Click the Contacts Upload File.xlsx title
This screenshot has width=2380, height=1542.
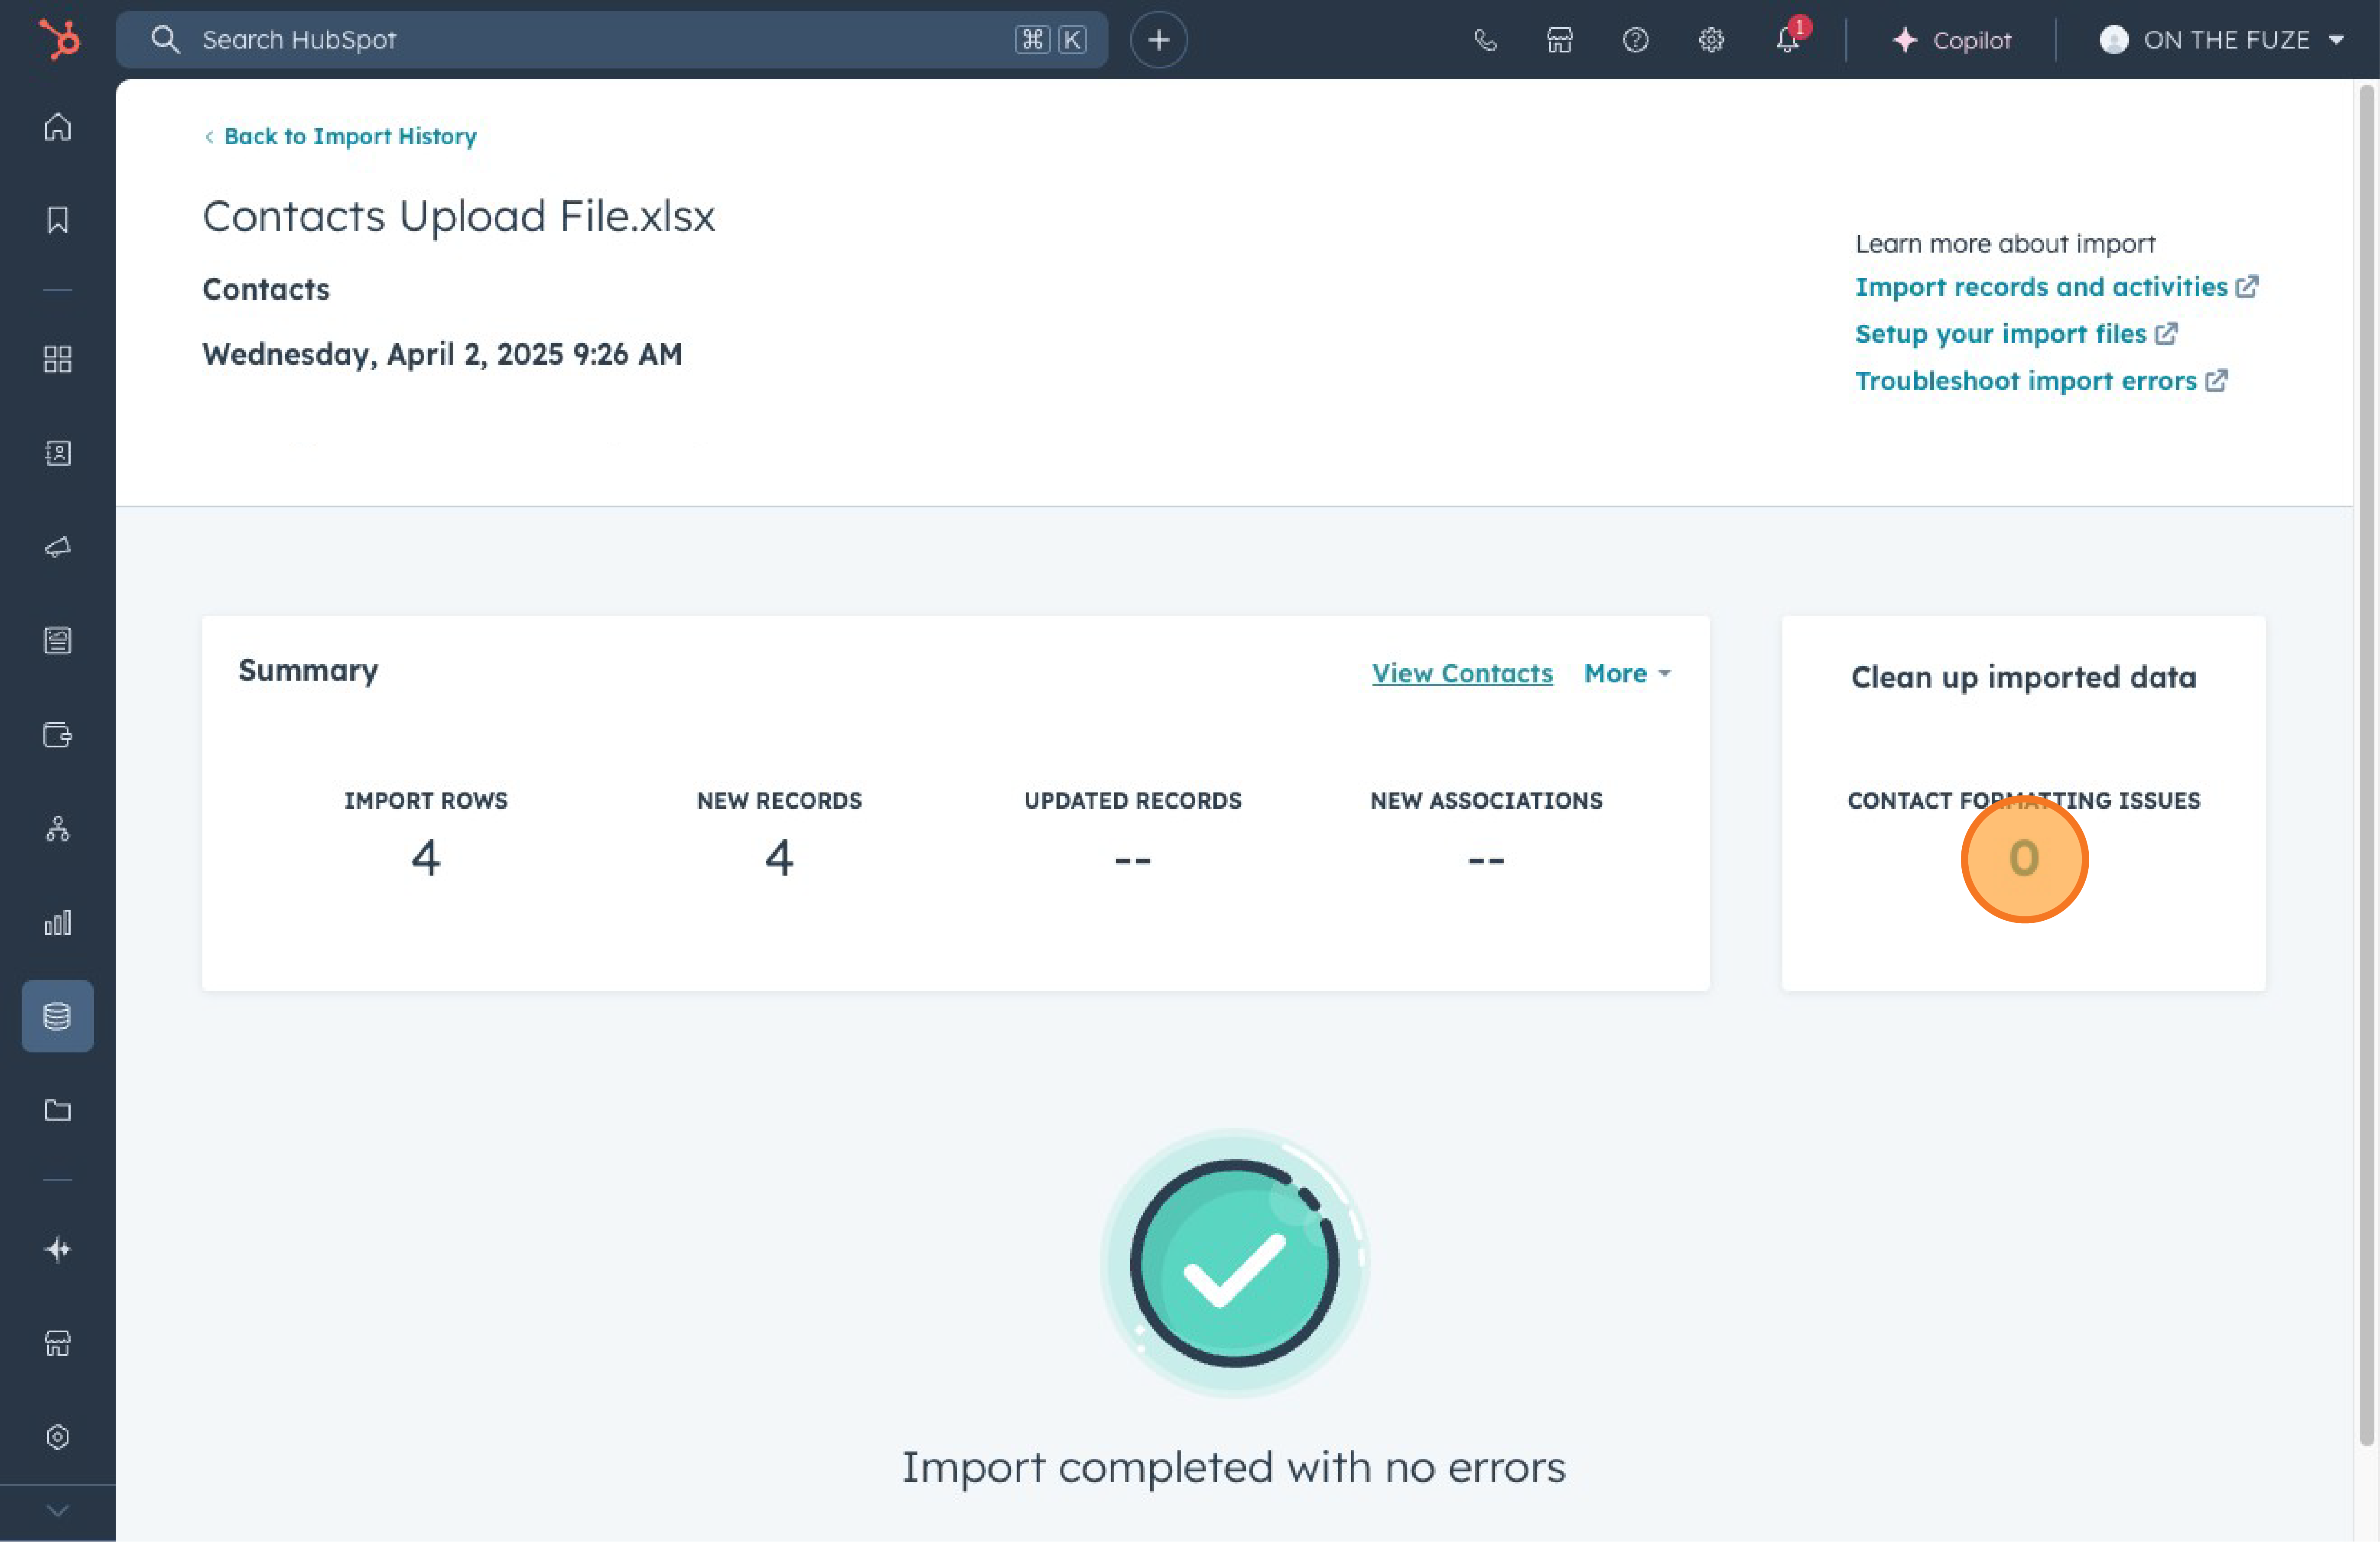(x=459, y=216)
